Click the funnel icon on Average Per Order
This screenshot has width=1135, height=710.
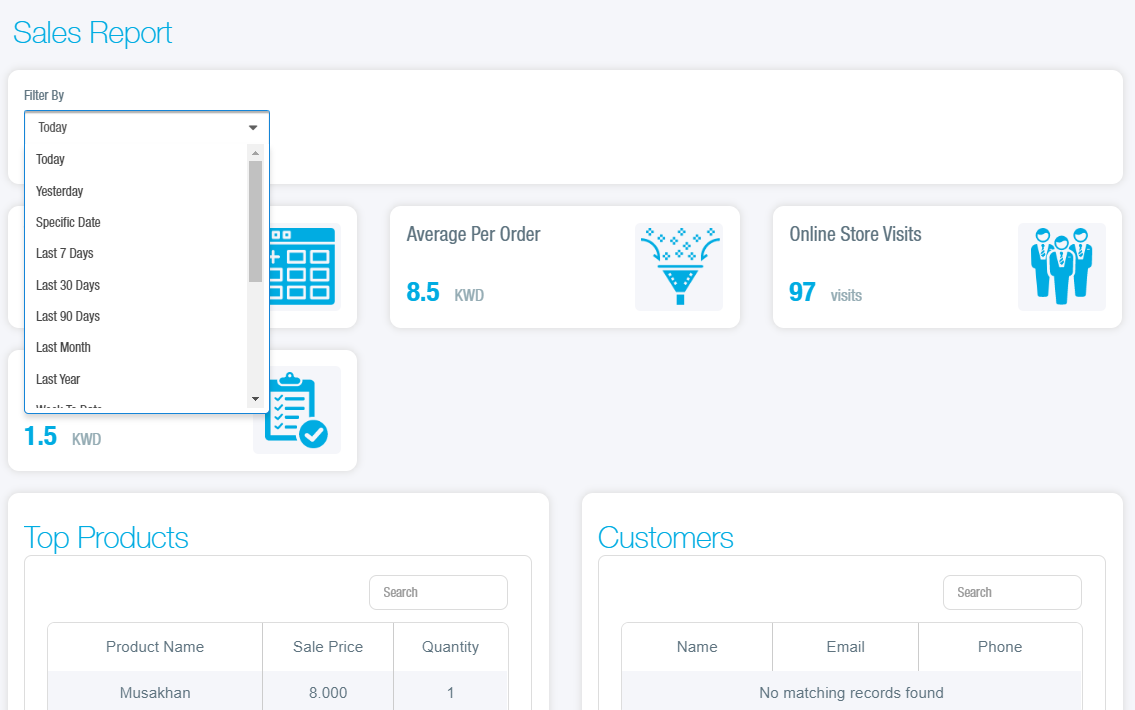pos(679,267)
